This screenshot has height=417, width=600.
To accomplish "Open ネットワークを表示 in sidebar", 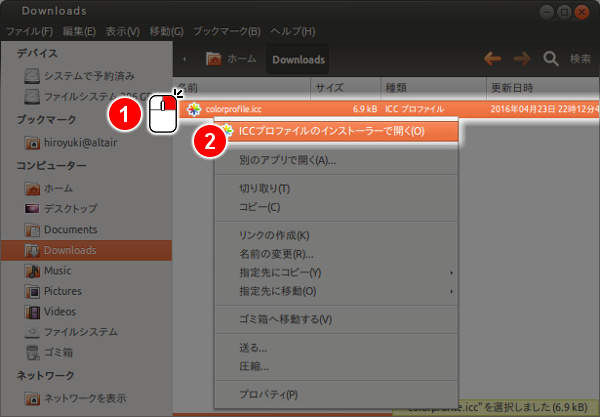I will (x=85, y=398).
